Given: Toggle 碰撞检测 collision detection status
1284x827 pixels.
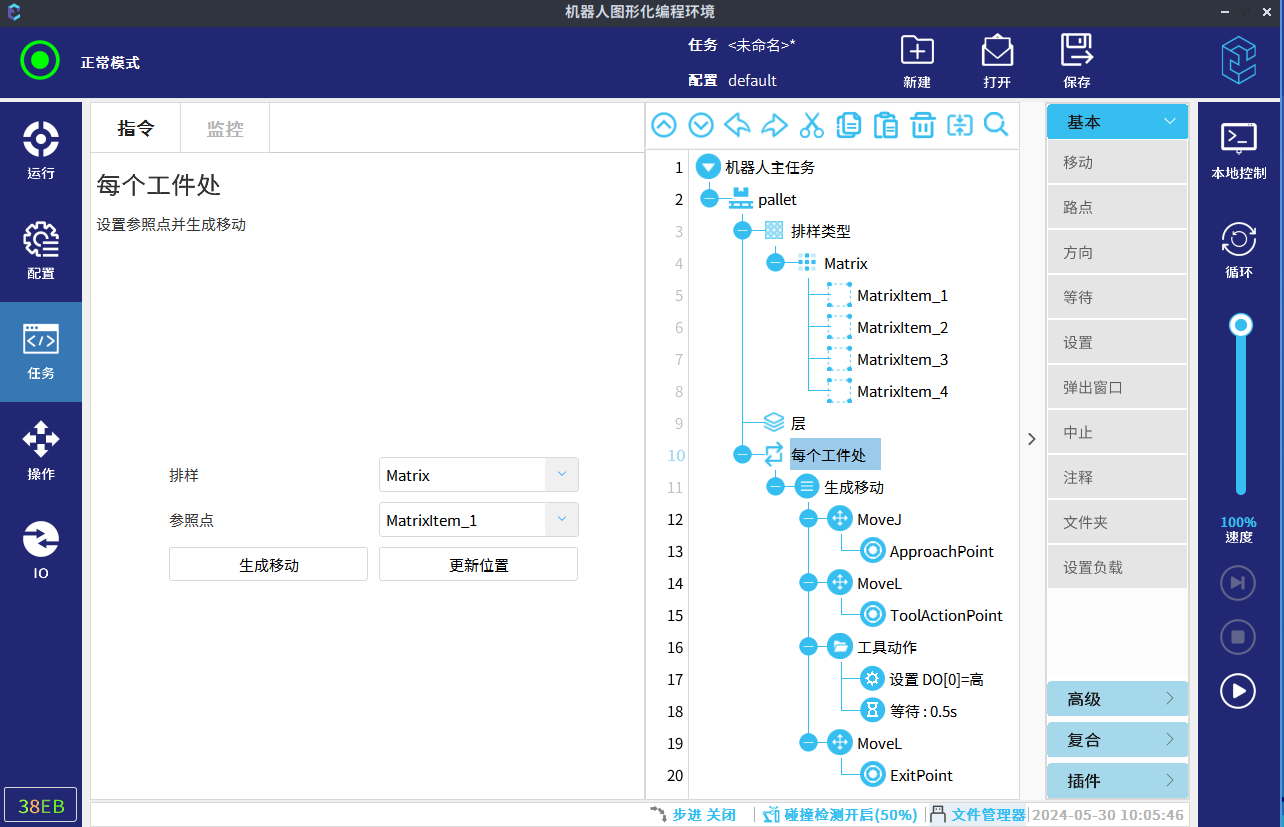Looking at the screenshot, I should (x=840, y=815).
